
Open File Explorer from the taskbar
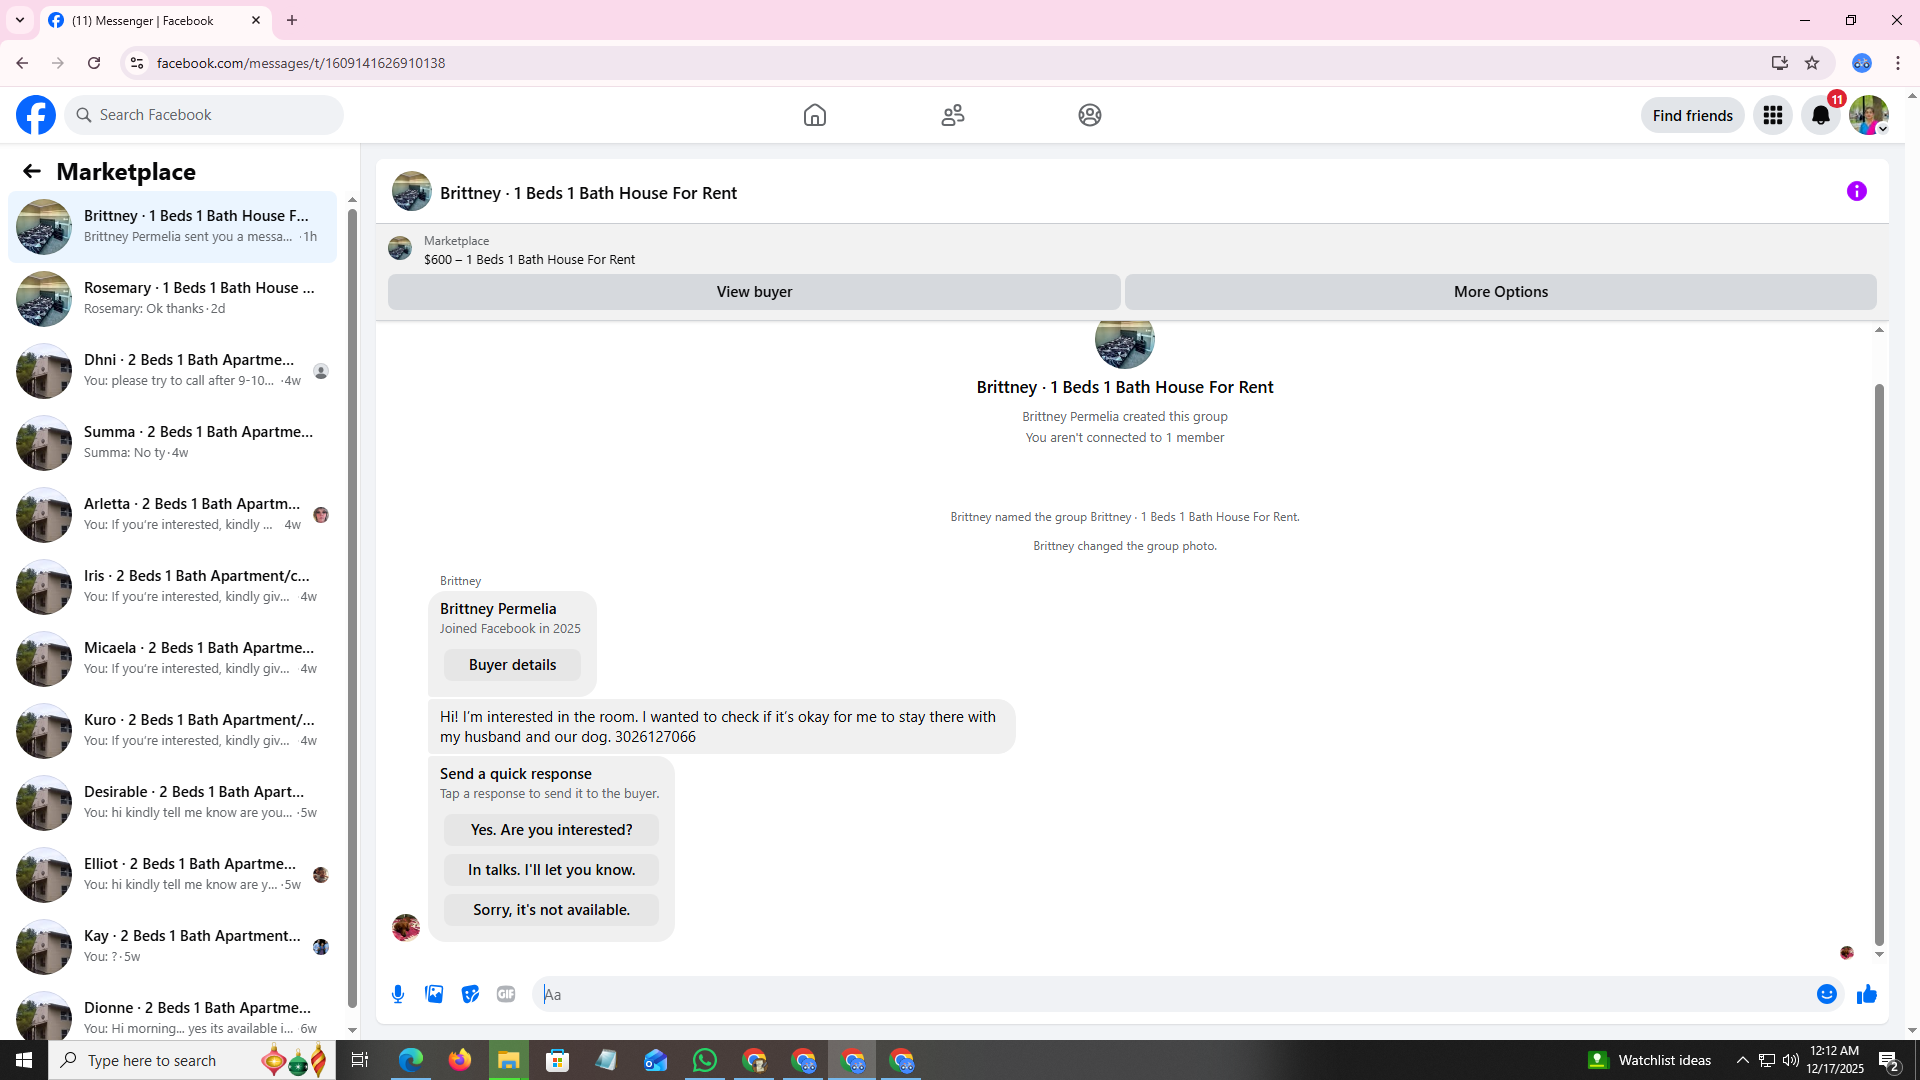click(x=508, y=1060)
